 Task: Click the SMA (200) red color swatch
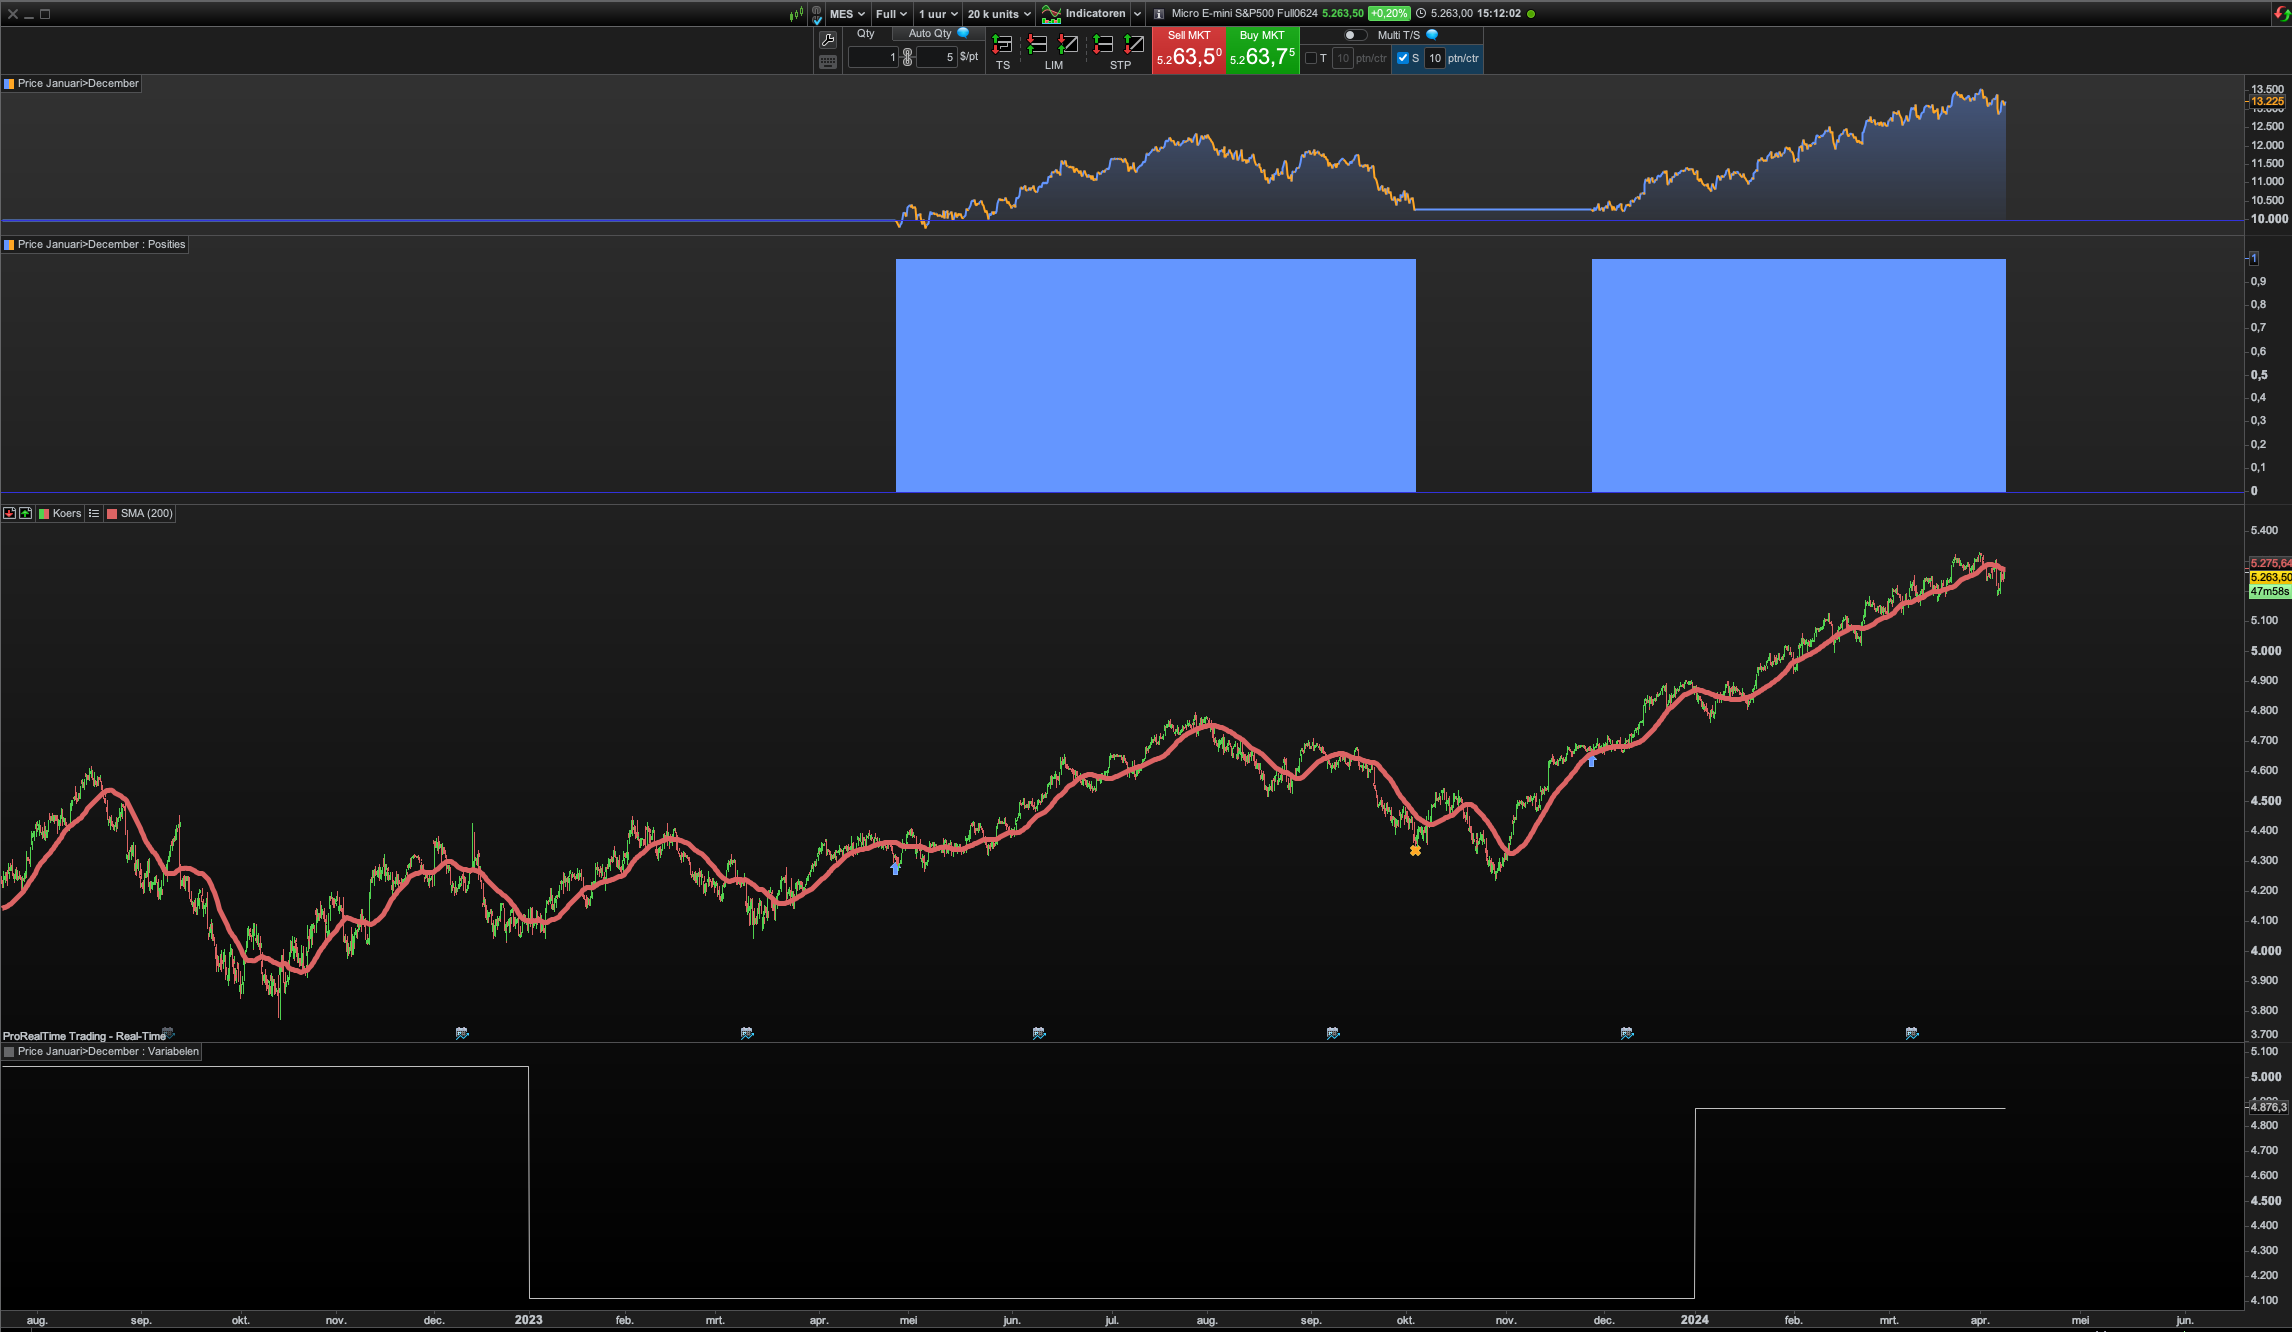112,513
